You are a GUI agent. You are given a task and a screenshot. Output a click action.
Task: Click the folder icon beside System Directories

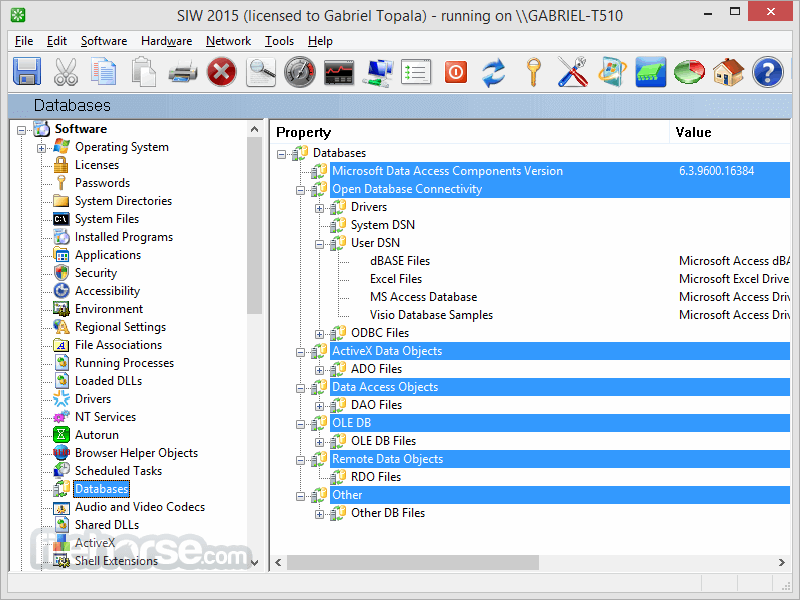point(61,201)
